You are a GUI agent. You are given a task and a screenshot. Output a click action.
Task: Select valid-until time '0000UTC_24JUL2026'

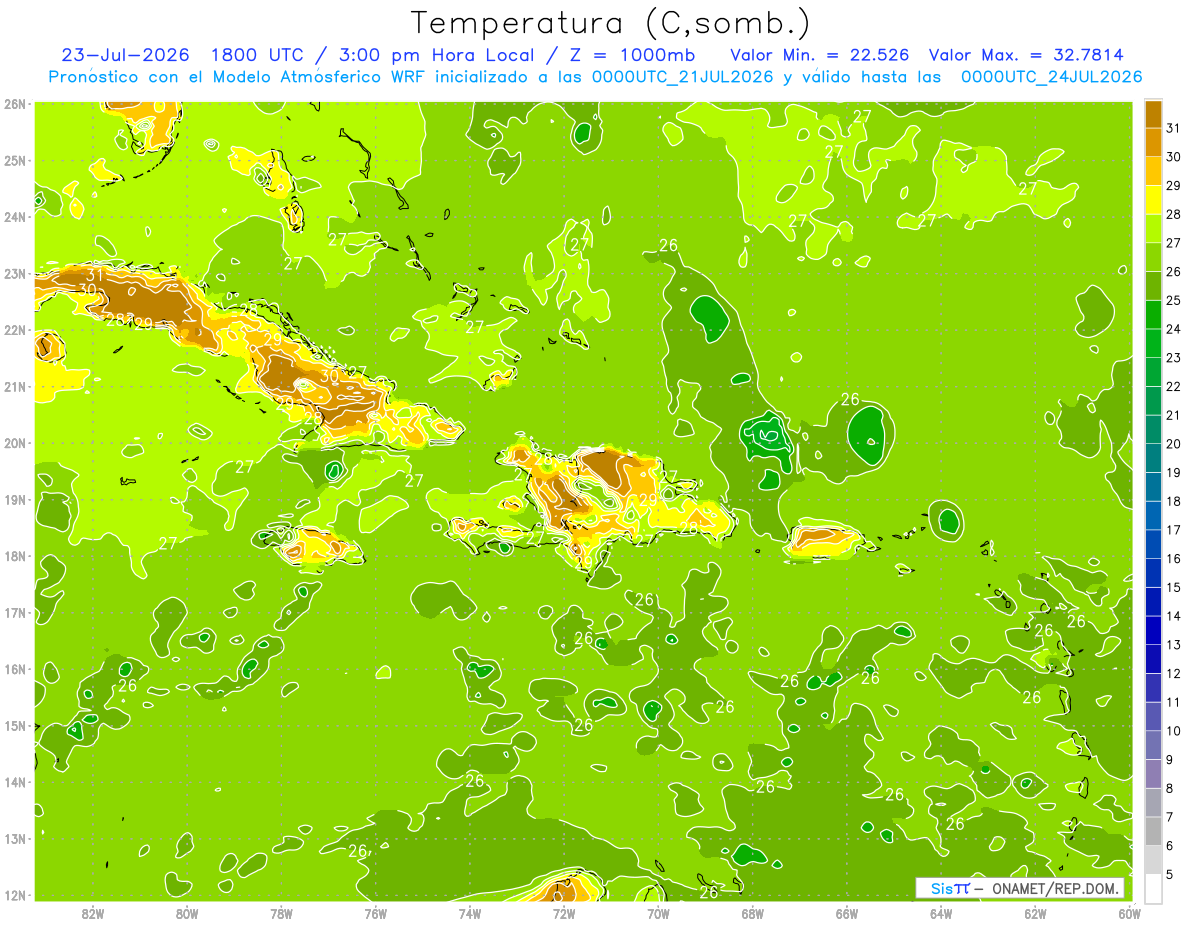click(x=1051, y=77)
